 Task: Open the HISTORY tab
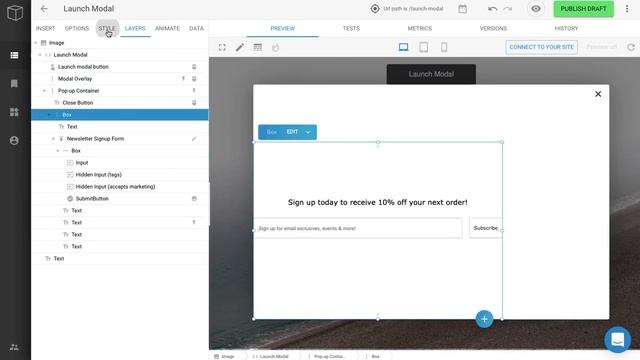point(566,28)
